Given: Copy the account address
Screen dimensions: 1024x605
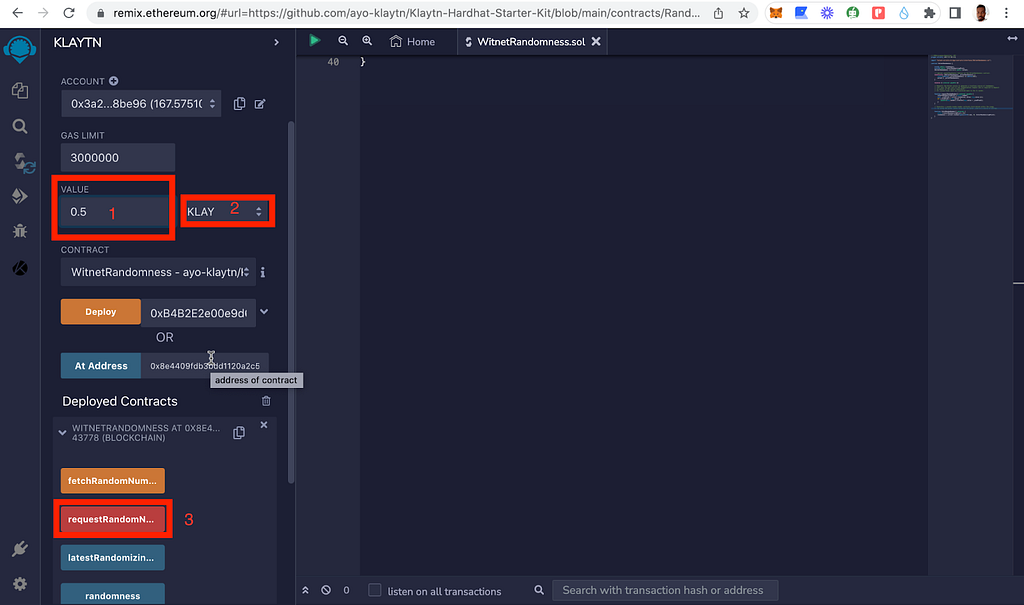Looking at the screenshot, I should 240,104.
